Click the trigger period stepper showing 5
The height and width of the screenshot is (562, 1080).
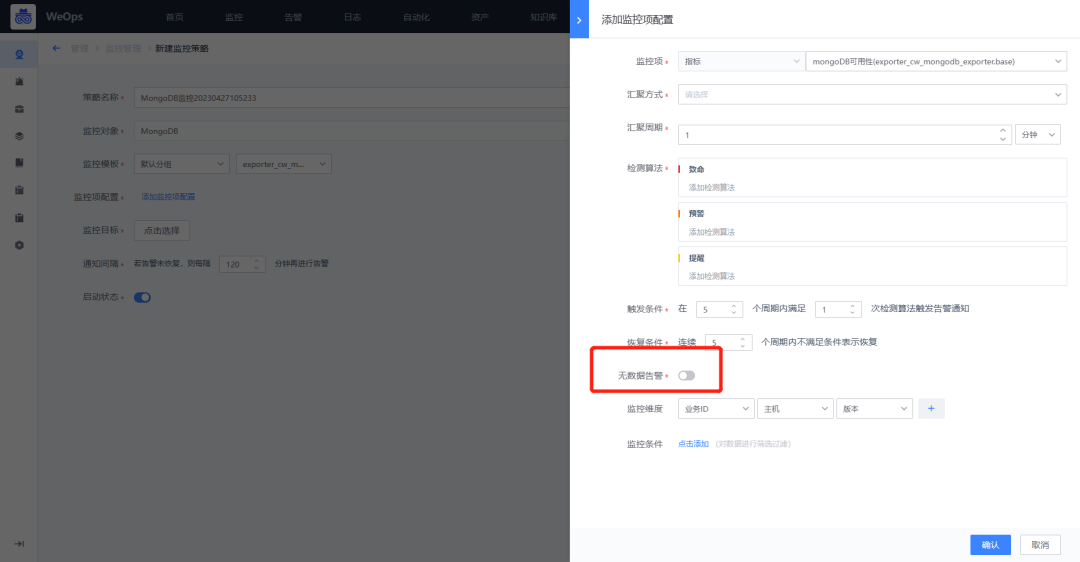[719, 309]
